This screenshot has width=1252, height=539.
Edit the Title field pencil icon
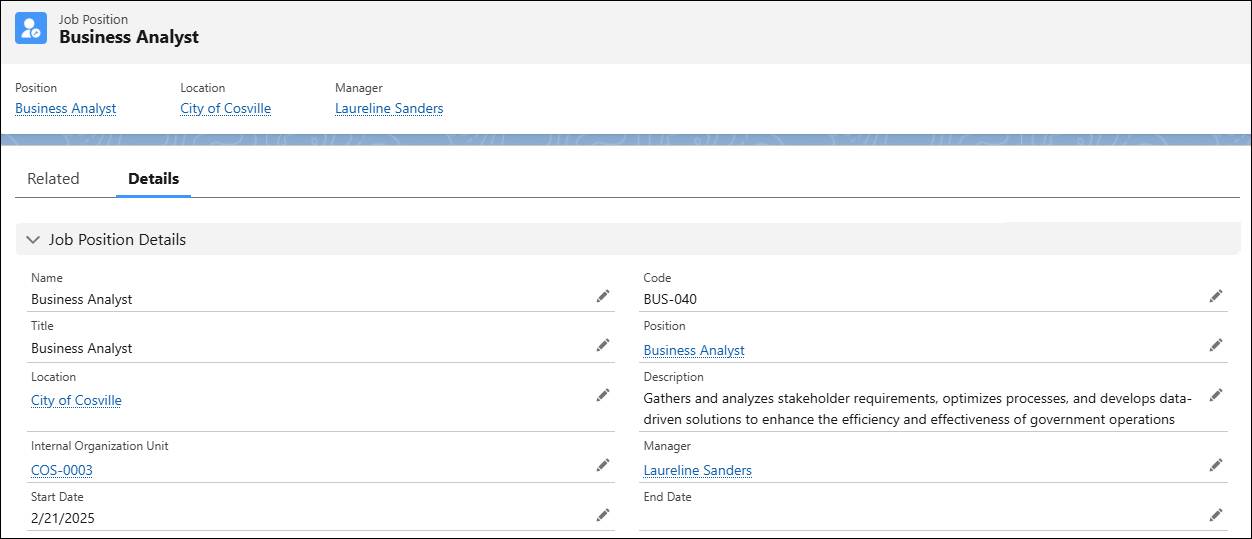(603, 345)
